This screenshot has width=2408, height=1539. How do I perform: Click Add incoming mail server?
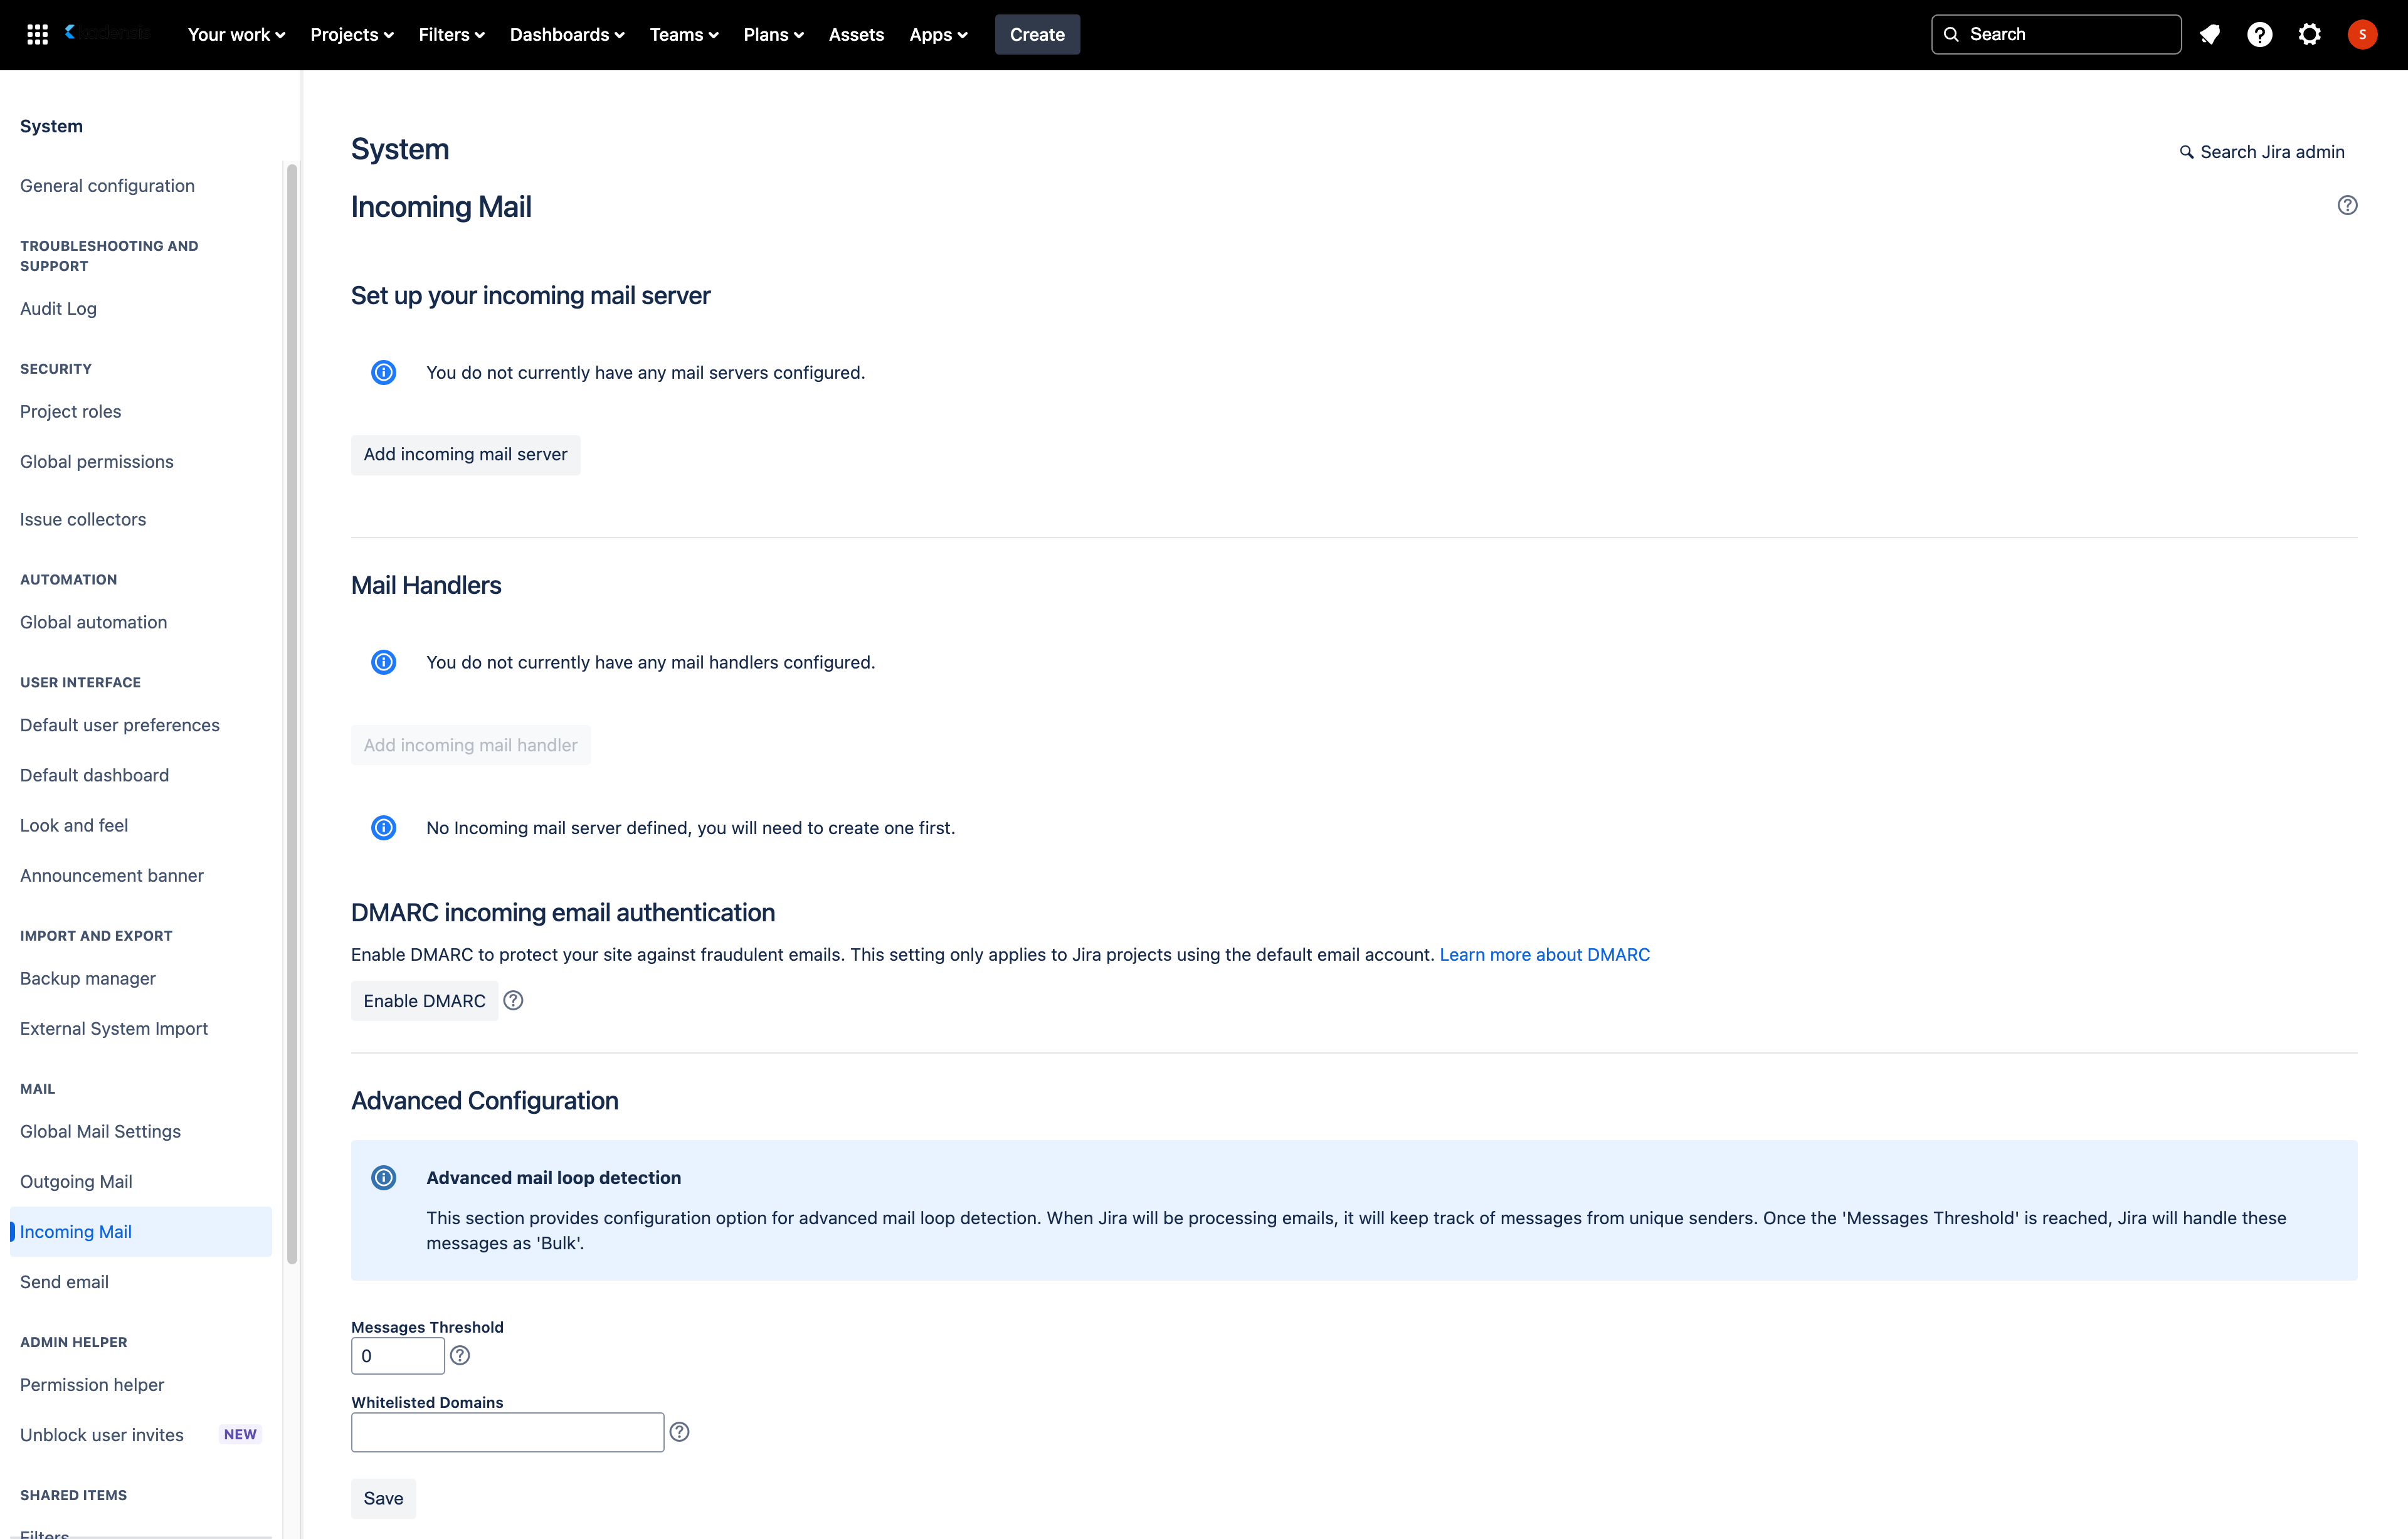tap(465, 454)
